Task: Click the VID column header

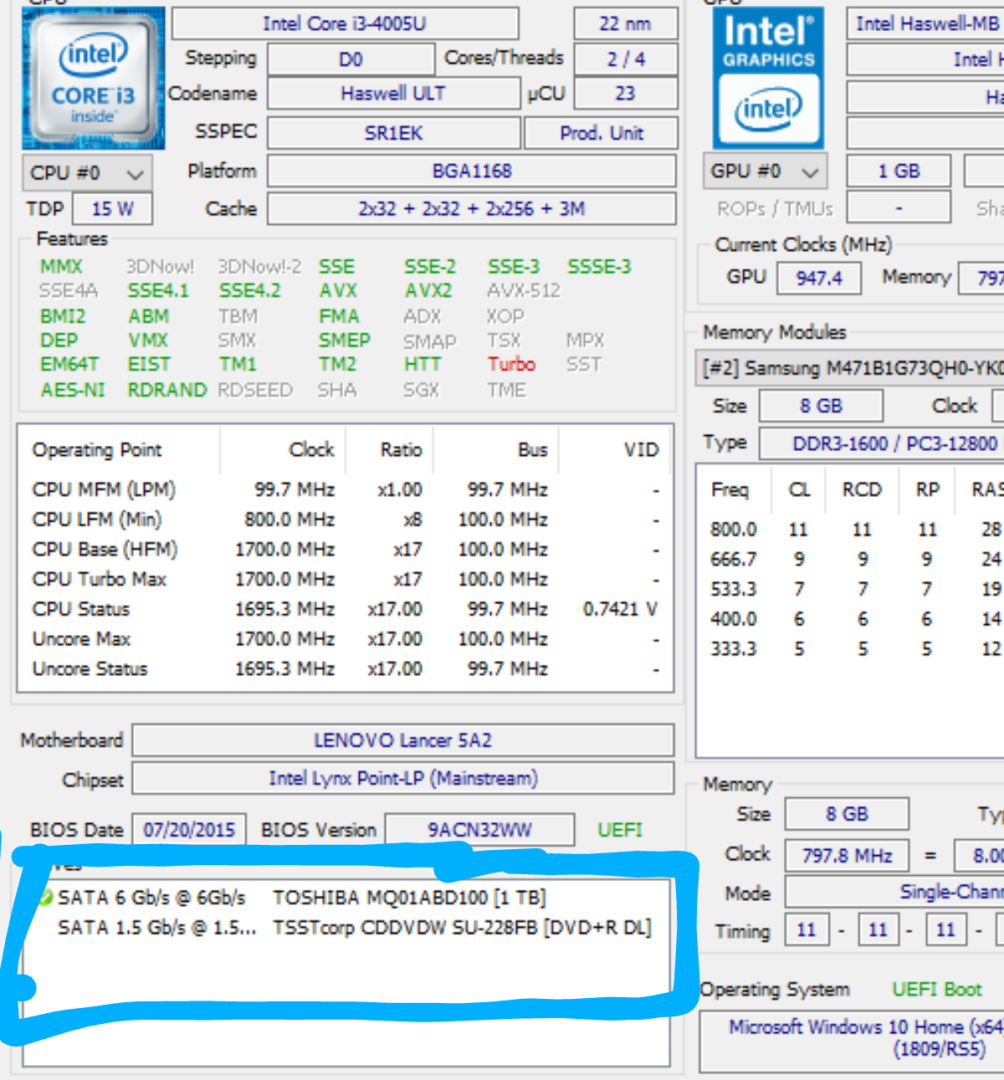Action: (641, 450)
